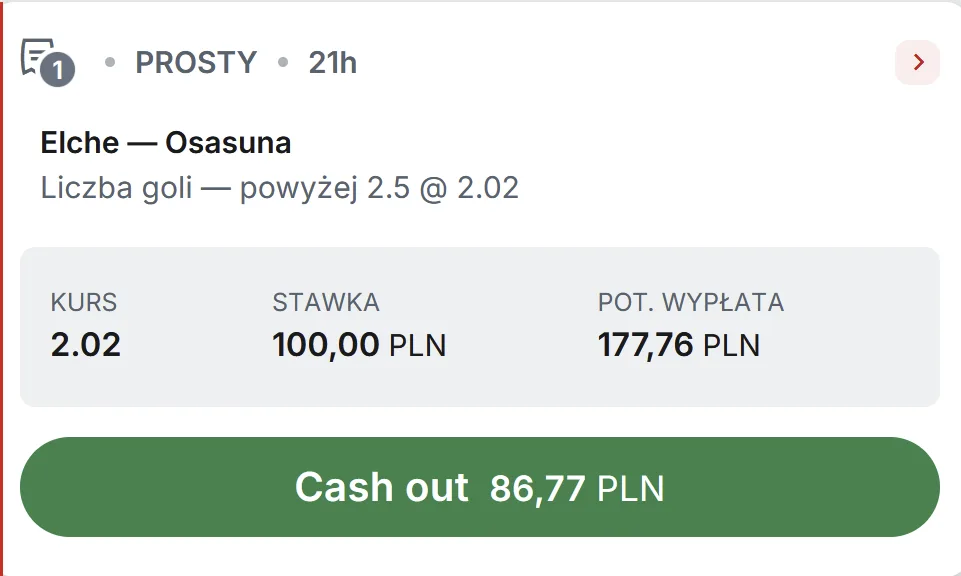Click the STAWKA 100,00 PLN amount field
The image size is (961, 576).
361,344
